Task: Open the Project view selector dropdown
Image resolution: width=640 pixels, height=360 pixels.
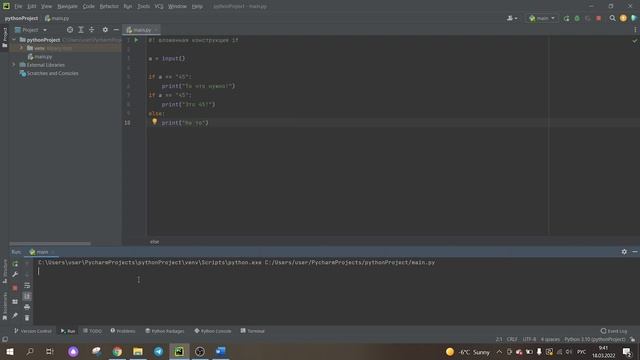Action: pos(31,30)
